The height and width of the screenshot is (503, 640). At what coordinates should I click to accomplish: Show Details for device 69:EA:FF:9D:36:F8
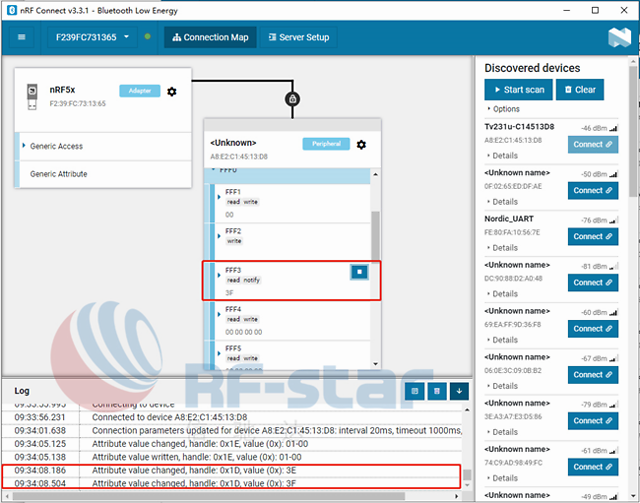(502, 340)
